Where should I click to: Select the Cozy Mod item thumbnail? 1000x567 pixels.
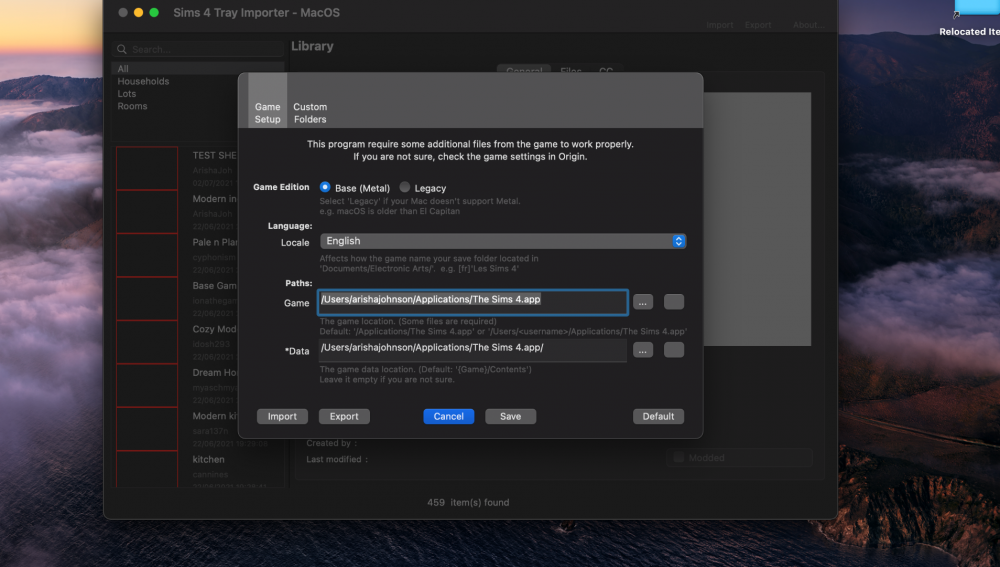click(x=147, y=342)
